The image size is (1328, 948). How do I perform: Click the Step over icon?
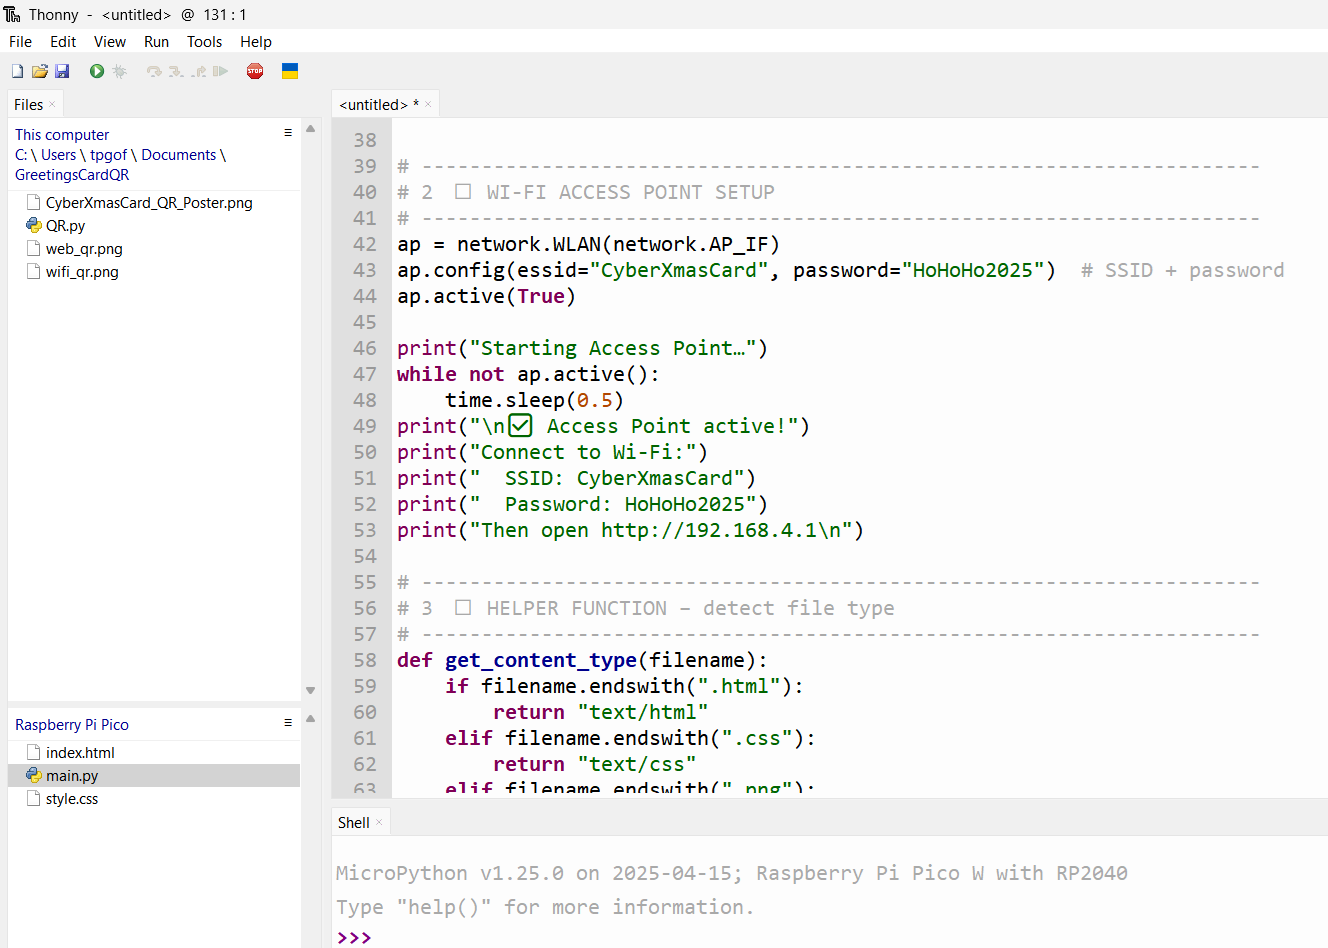(x=154, y=71)
